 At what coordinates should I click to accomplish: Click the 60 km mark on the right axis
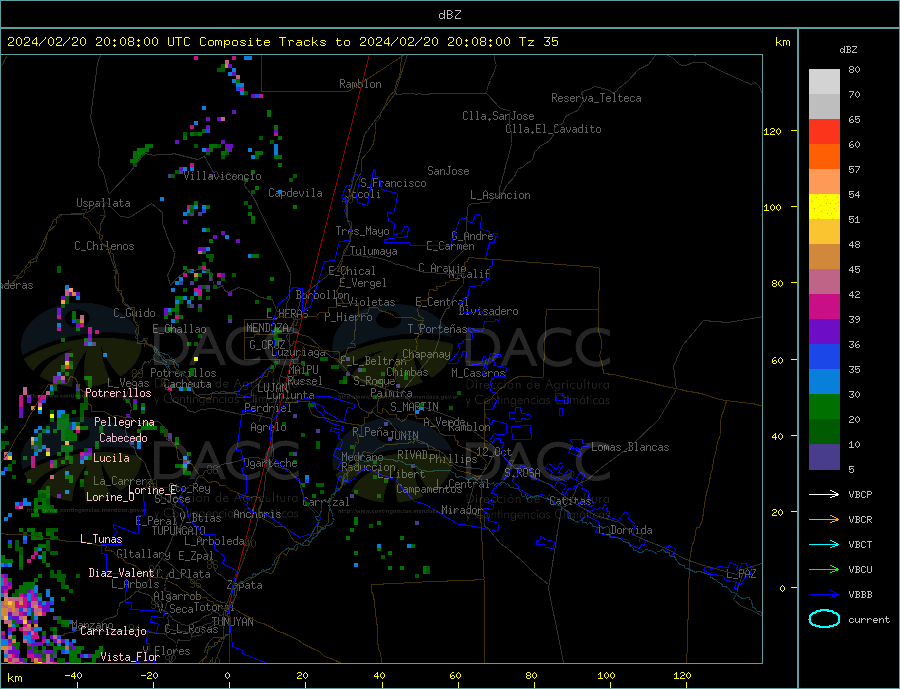777,361
